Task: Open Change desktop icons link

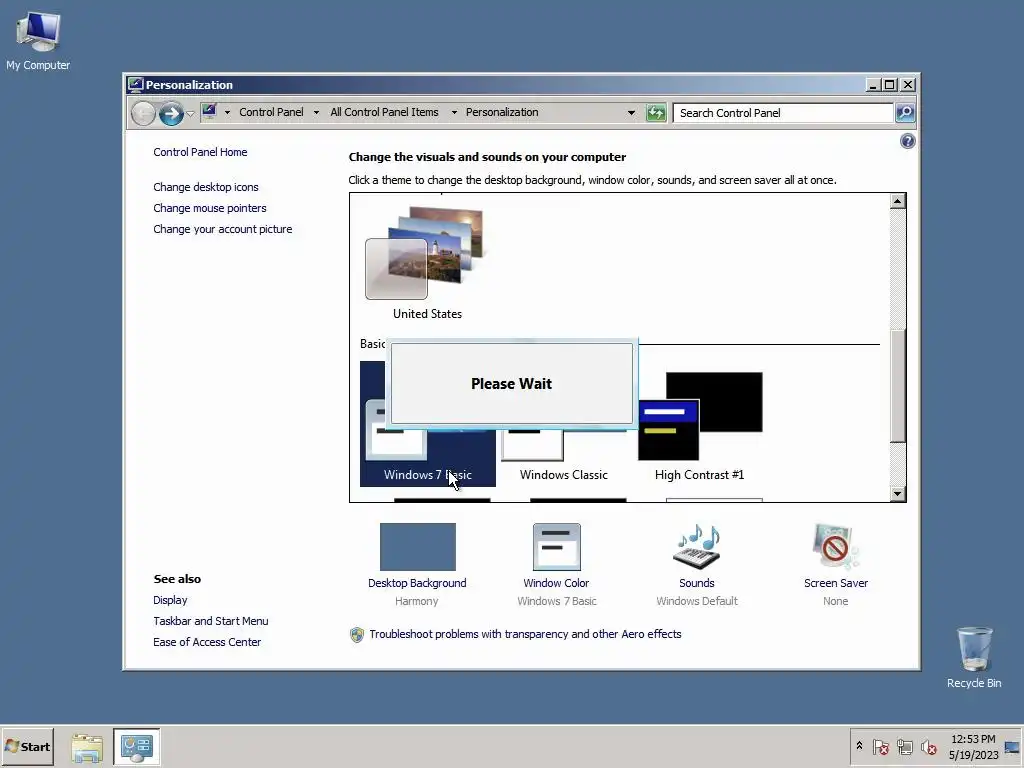Action: click(x=206, y=187)
